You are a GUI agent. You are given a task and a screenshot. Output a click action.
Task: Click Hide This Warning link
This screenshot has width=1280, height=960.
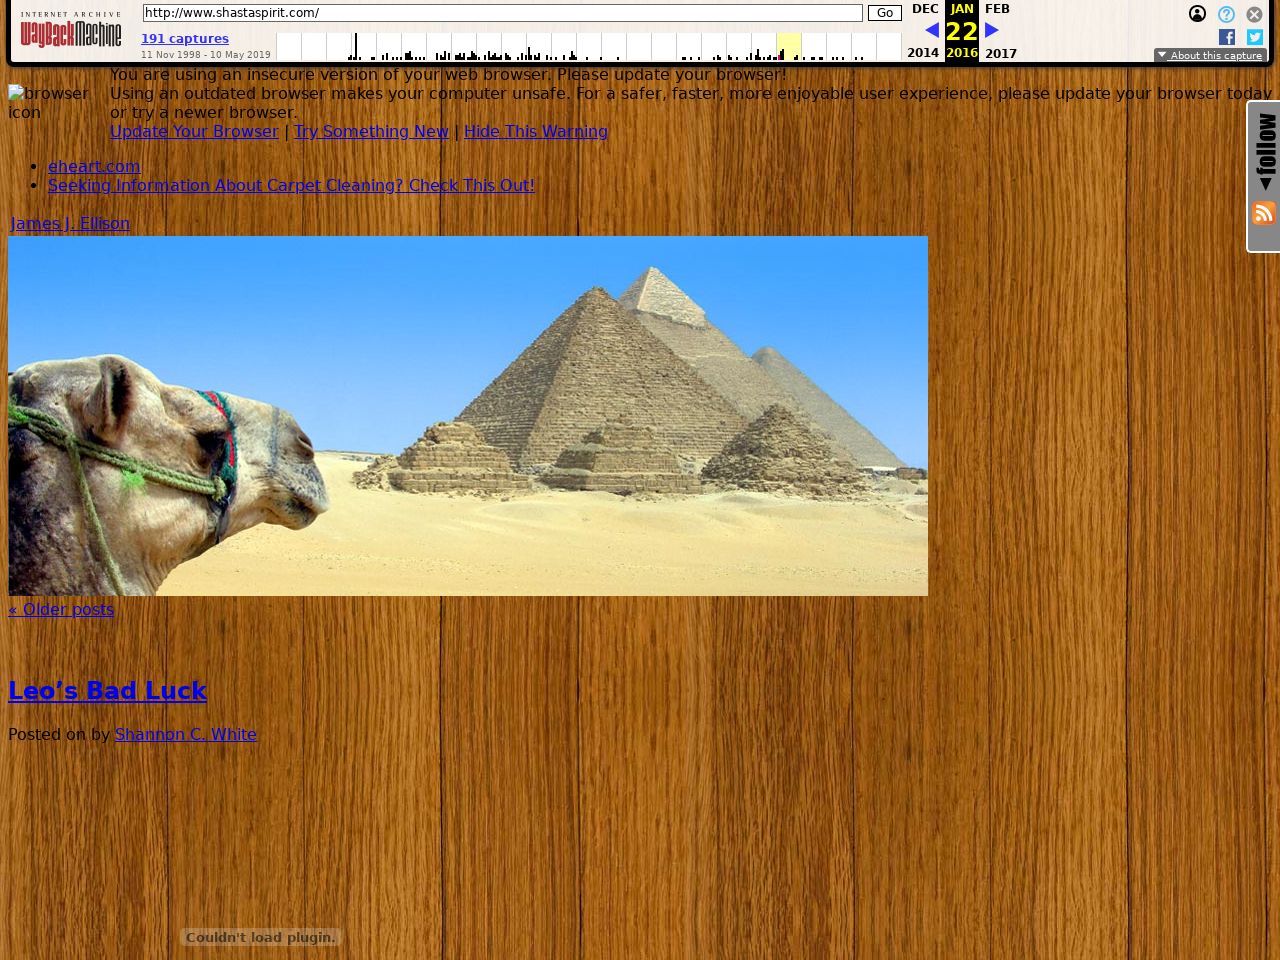point(535,131)
